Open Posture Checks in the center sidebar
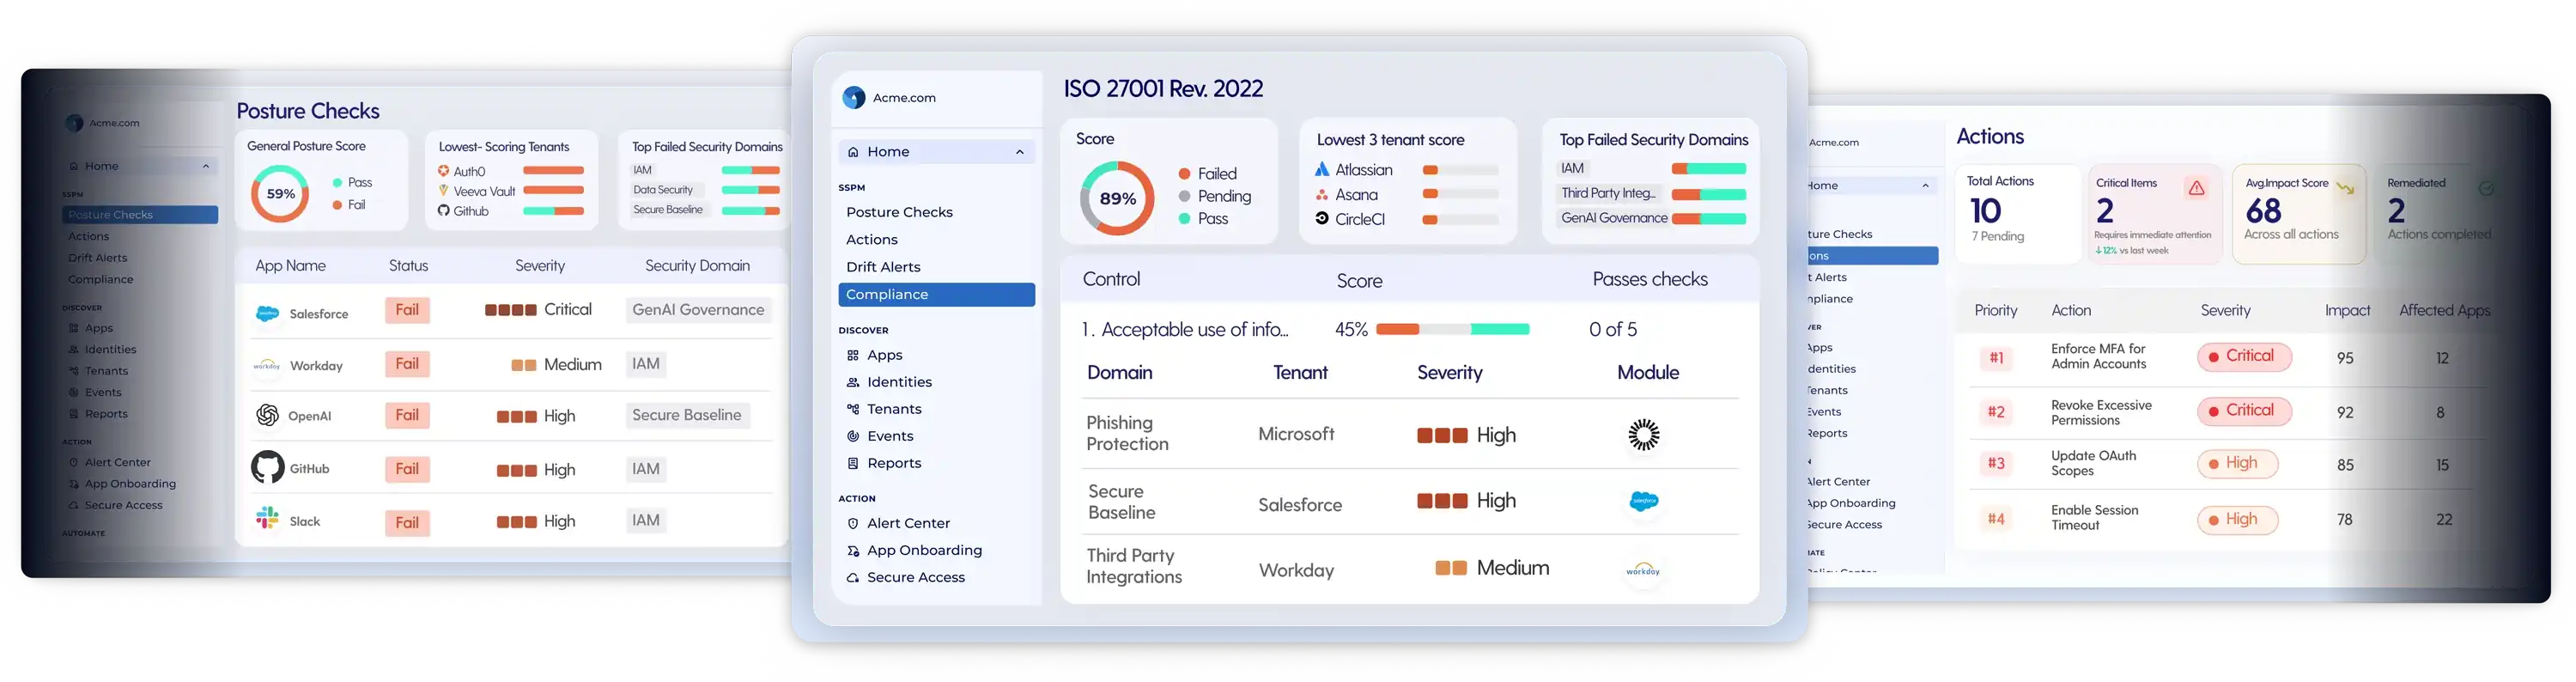This screenshot has height=682, width=2576. coord(898,212)
